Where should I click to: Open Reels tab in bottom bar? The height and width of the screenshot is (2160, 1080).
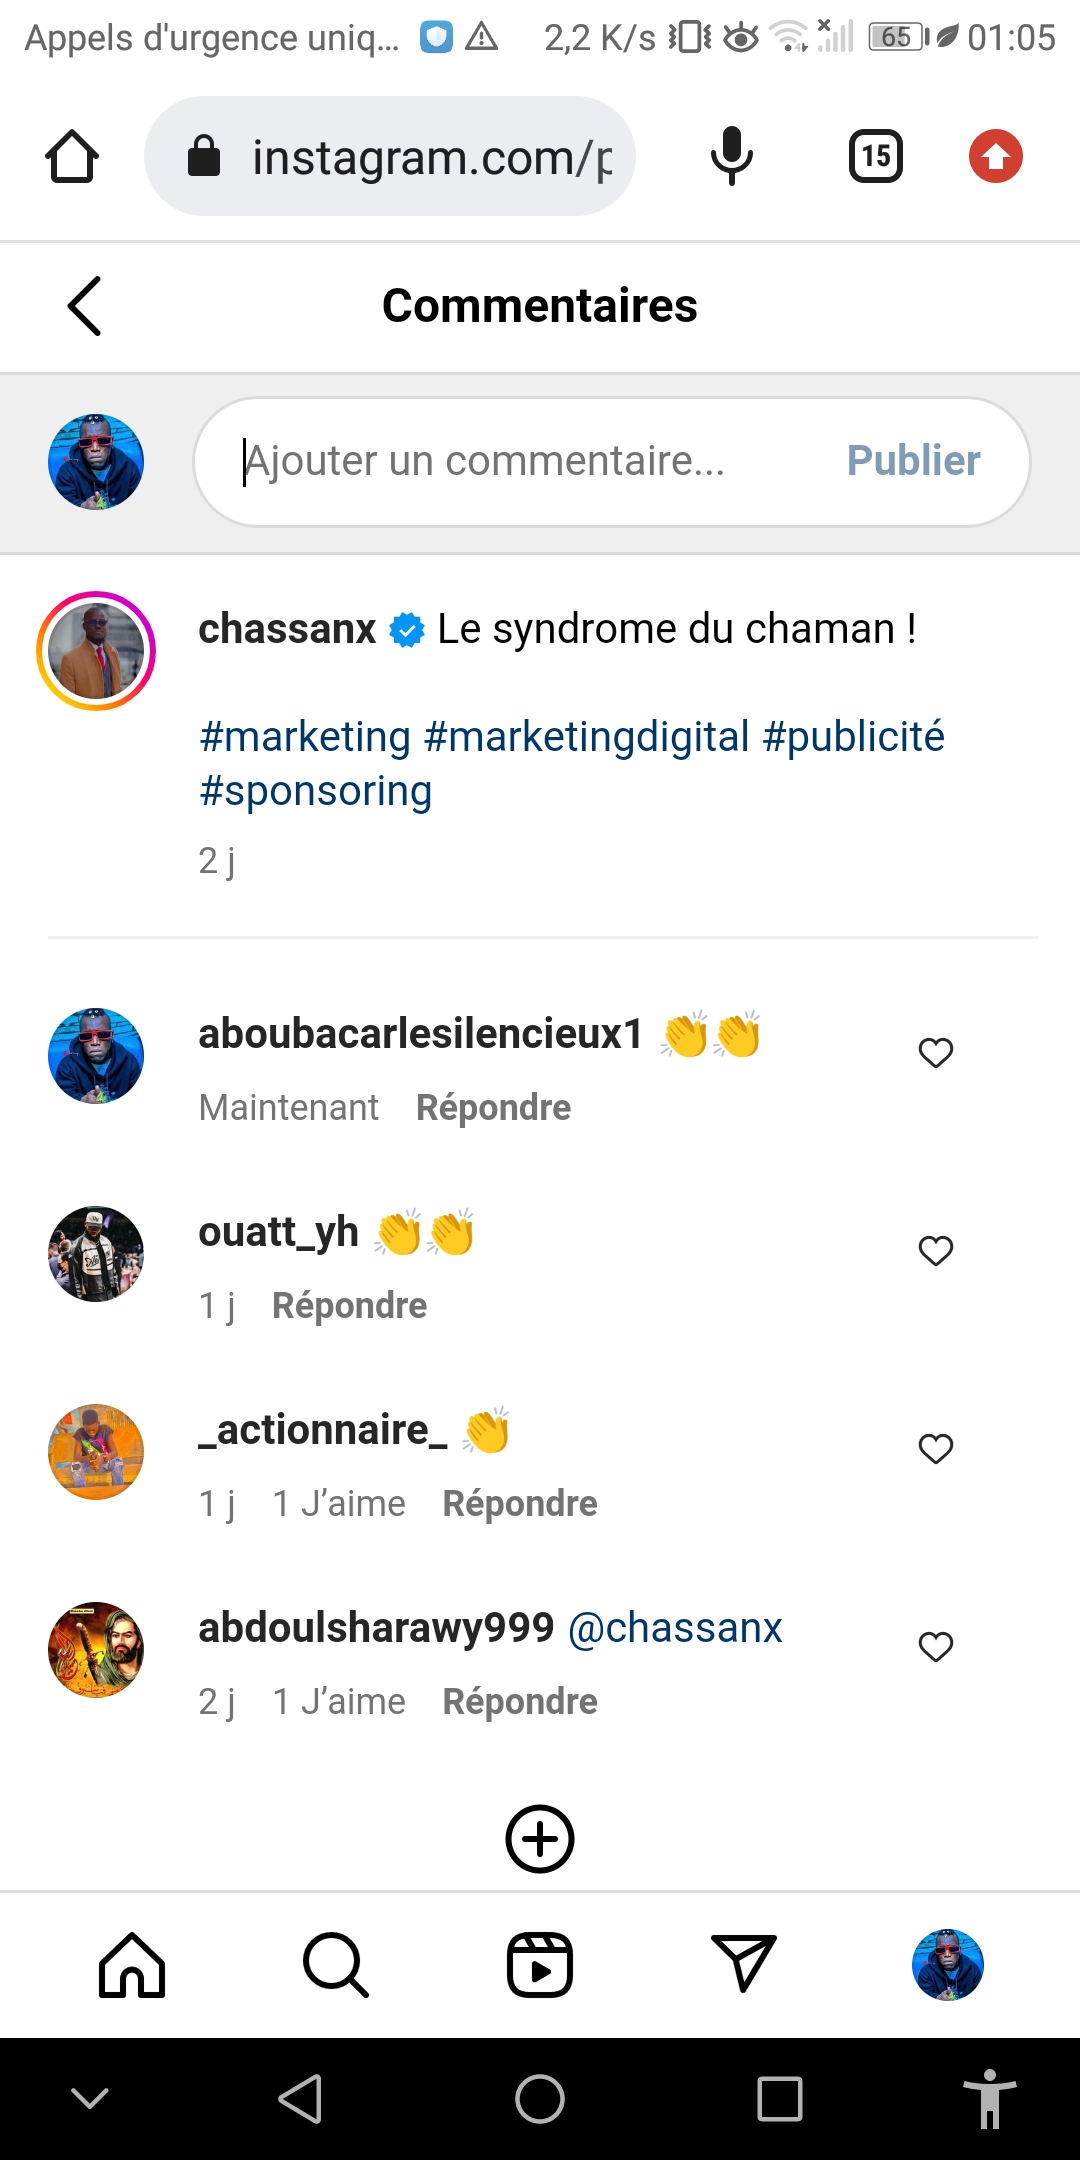tap(540, 1965)
